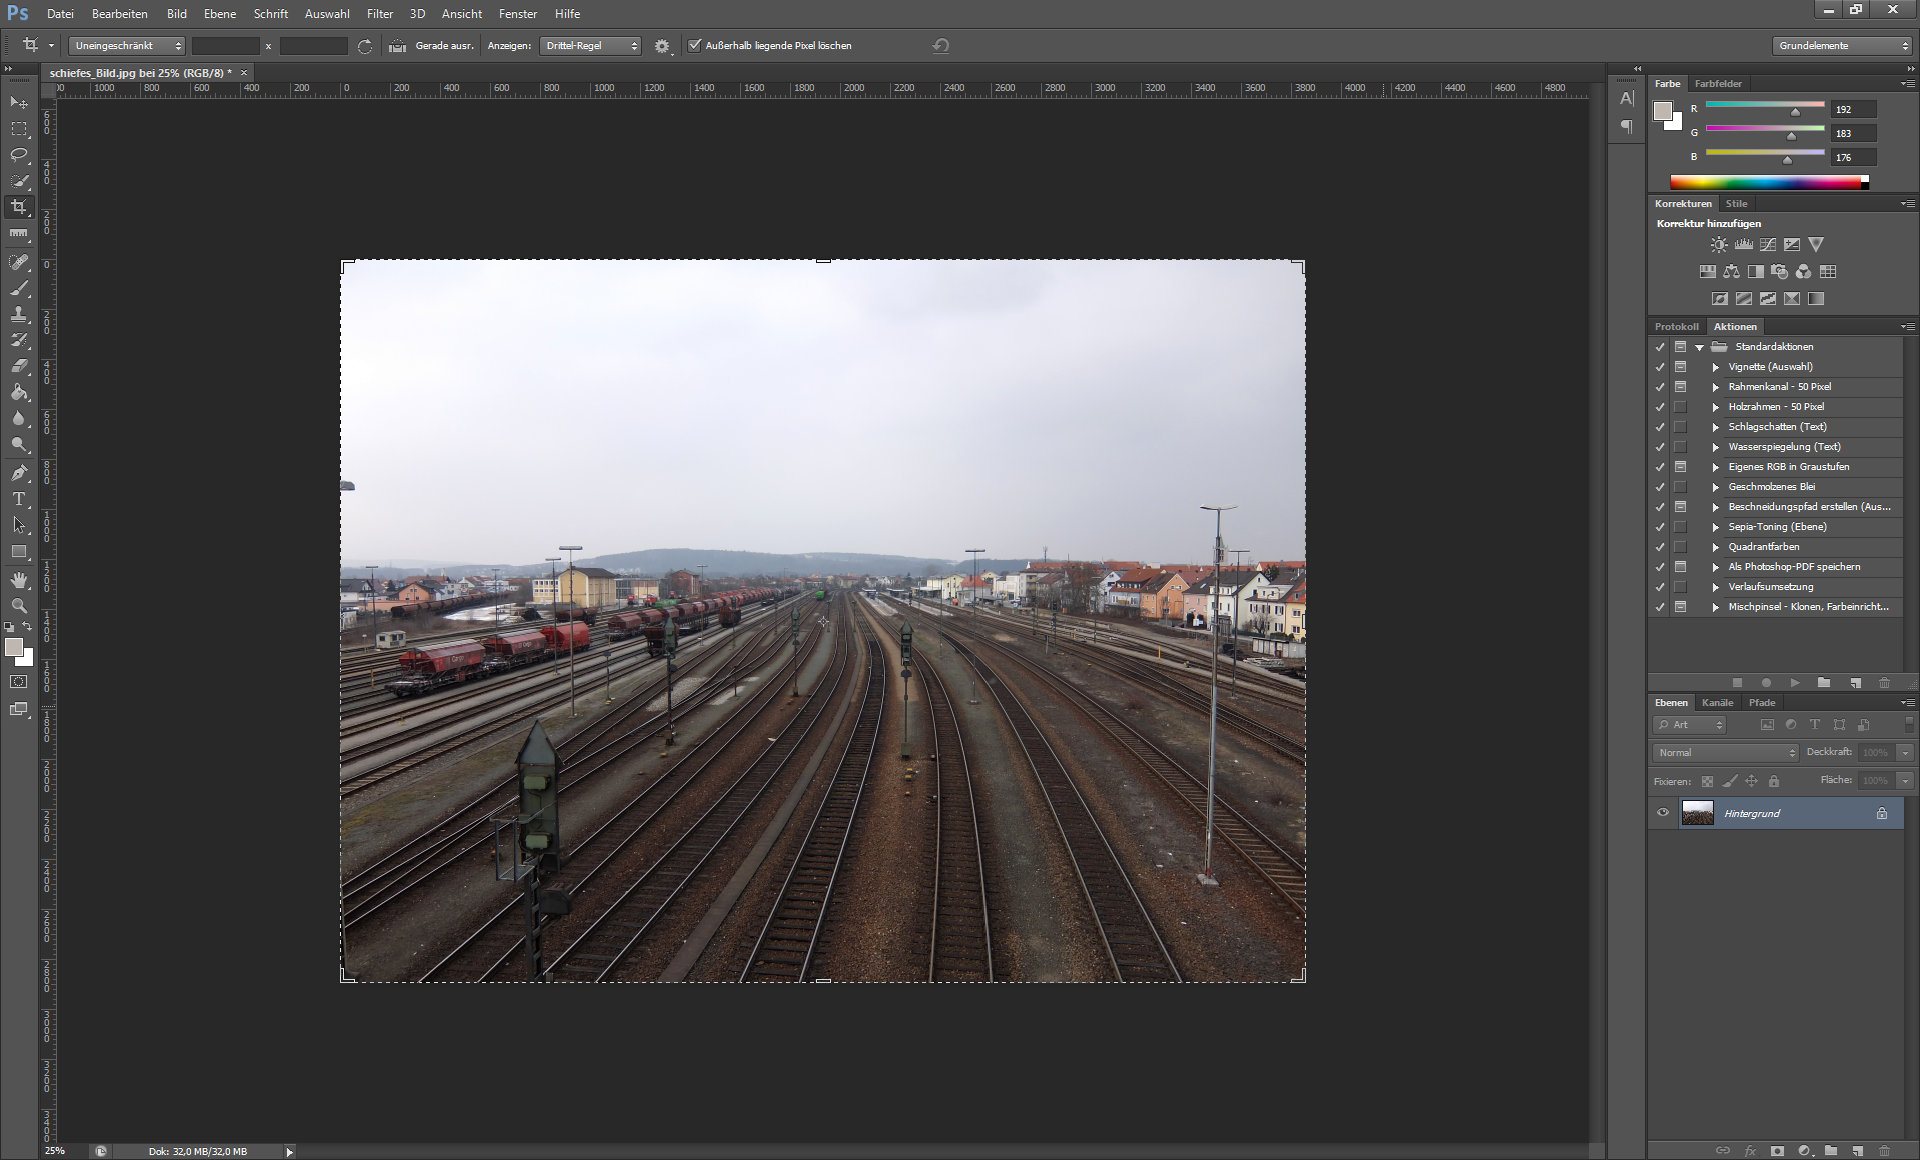Screen dimensions: 1920x1160
Task: Open the Grundelemente workspace dropdown
Action: pos(1843,46)
